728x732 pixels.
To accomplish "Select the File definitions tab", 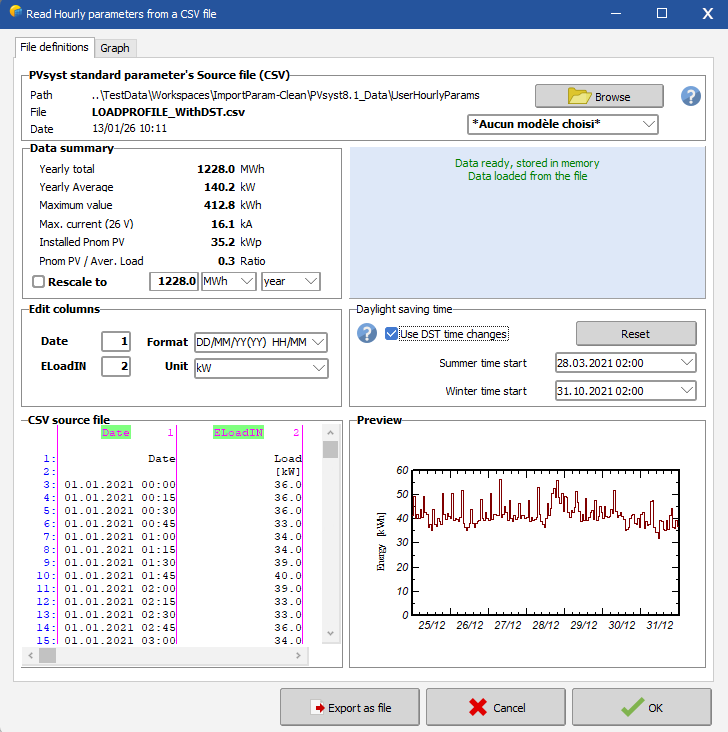I will (x=55, y=47).
